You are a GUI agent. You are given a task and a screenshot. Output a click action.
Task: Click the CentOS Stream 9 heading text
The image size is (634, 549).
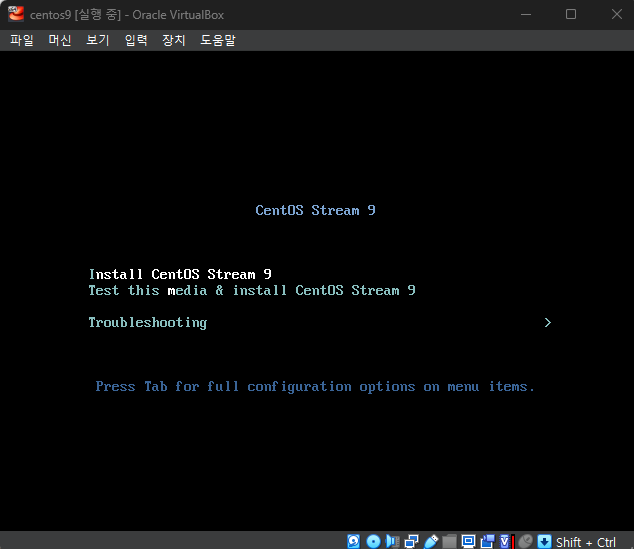tap(315, 210)
